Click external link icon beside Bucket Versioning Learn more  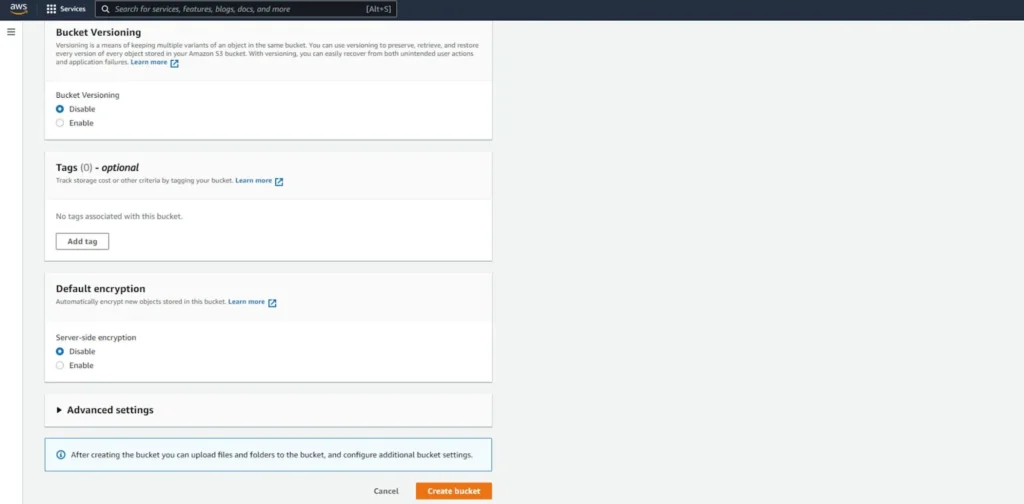click(x=174, y=63)
